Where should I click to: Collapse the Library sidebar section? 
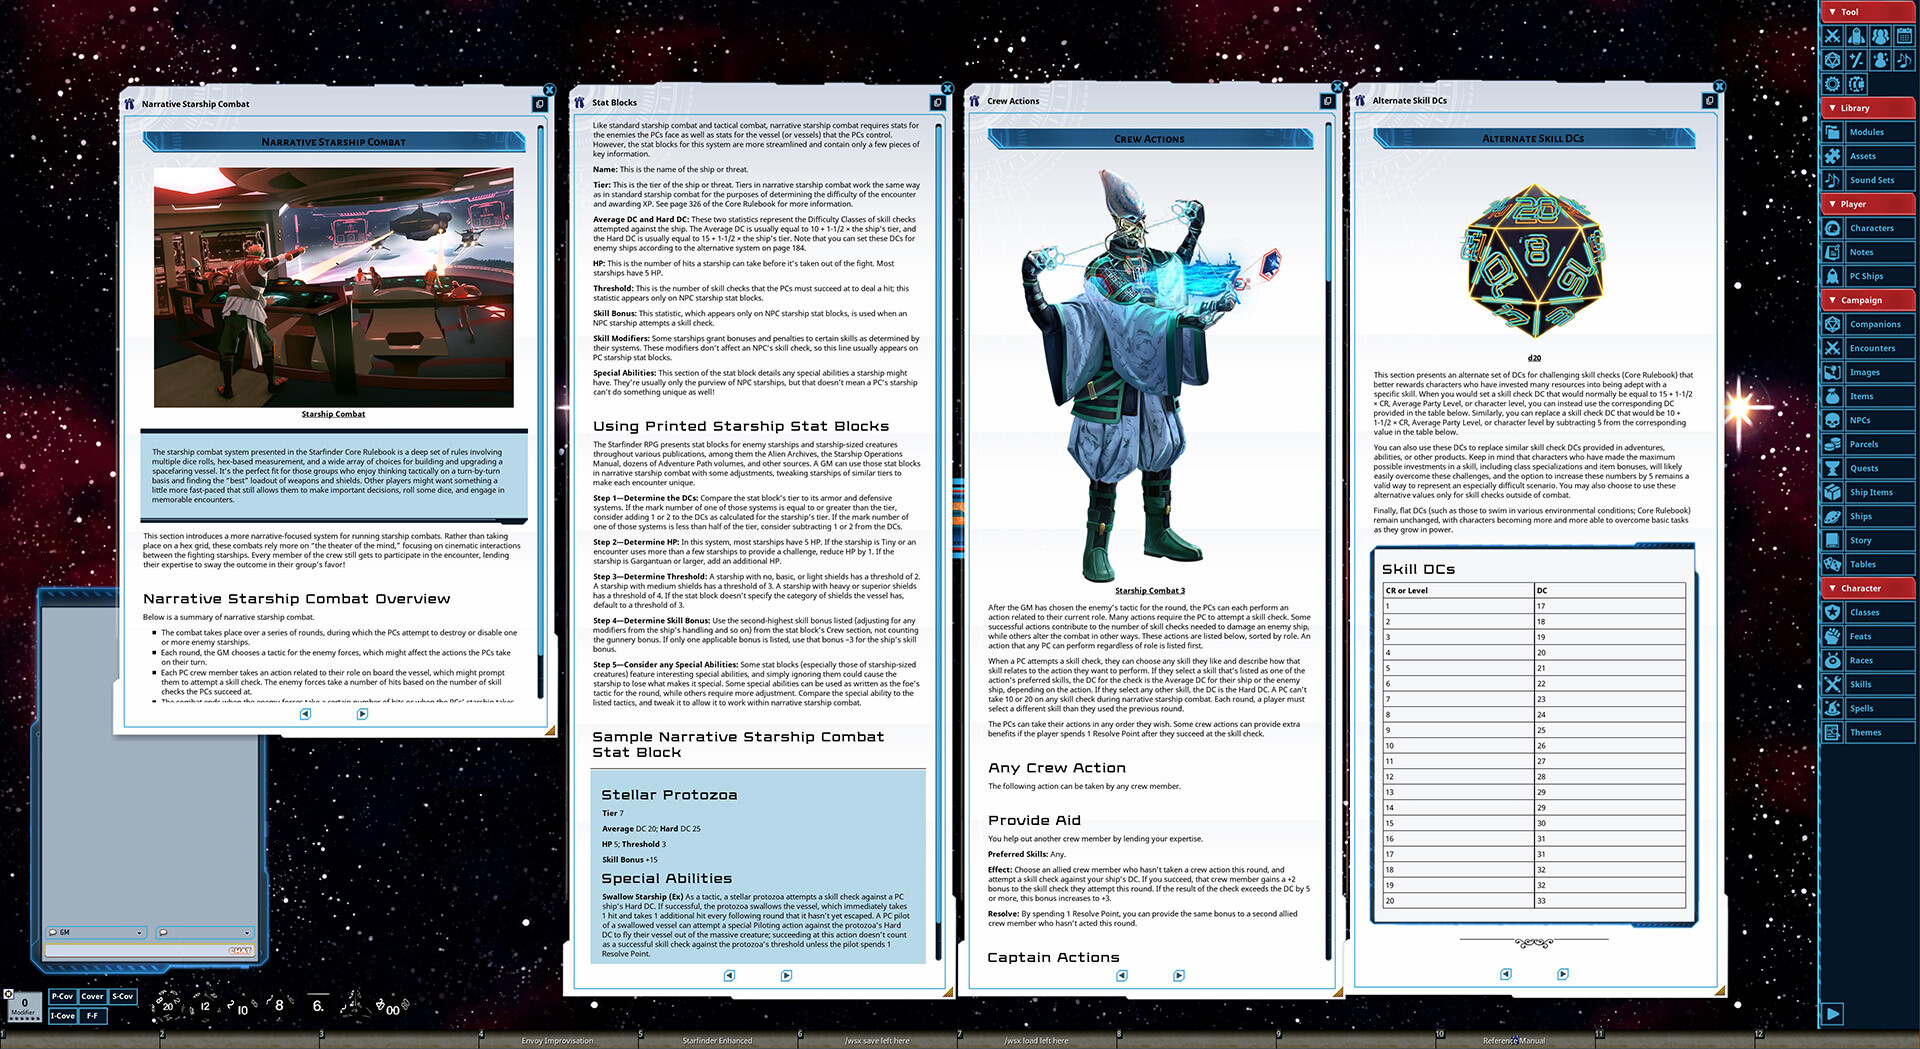pyautogui.click(x=1832, y=108)
